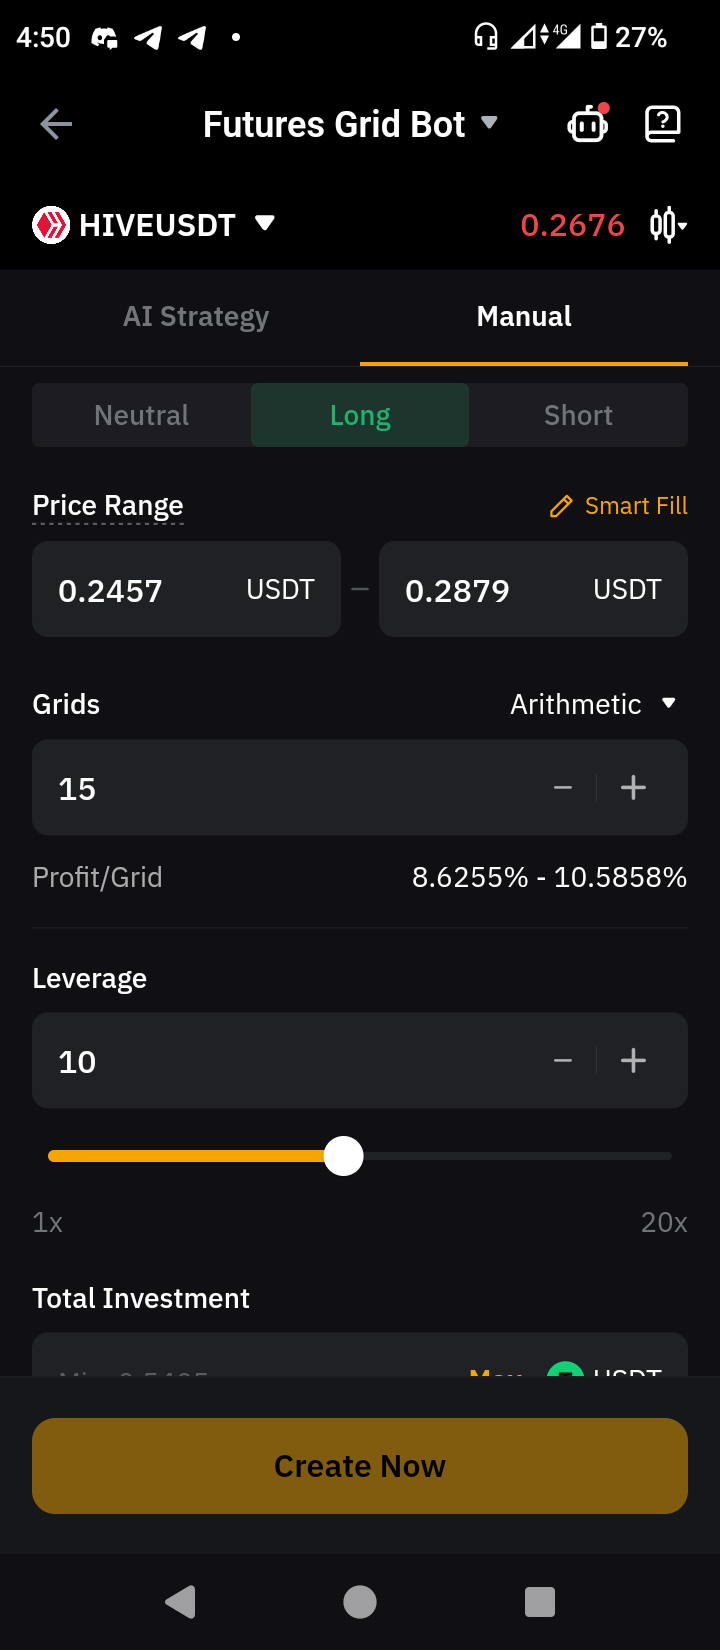Viewport: 720px width, 1650px height.
Task: Open the robot bot icon
Action: 588,124
